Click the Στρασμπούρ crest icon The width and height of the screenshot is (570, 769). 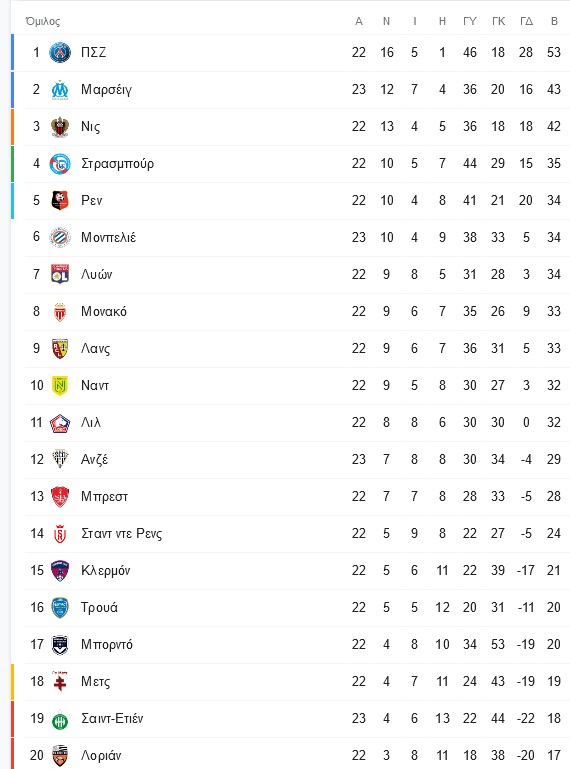coord(60,164)
